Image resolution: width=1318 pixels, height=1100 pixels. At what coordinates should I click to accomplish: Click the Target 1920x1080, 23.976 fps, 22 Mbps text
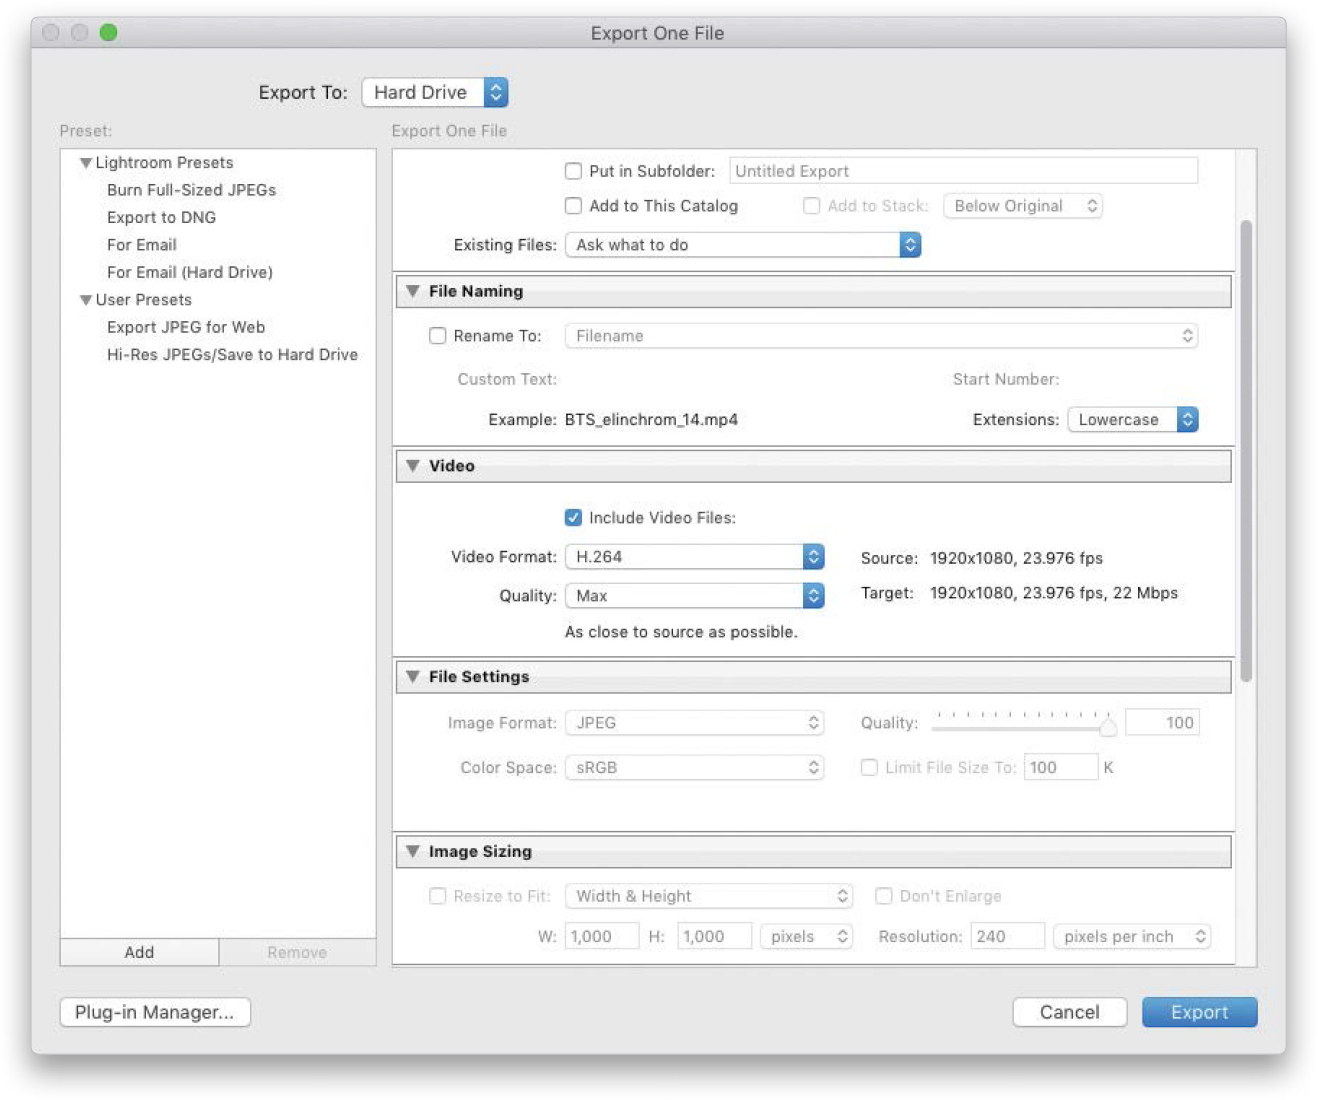coord(1054,593)
